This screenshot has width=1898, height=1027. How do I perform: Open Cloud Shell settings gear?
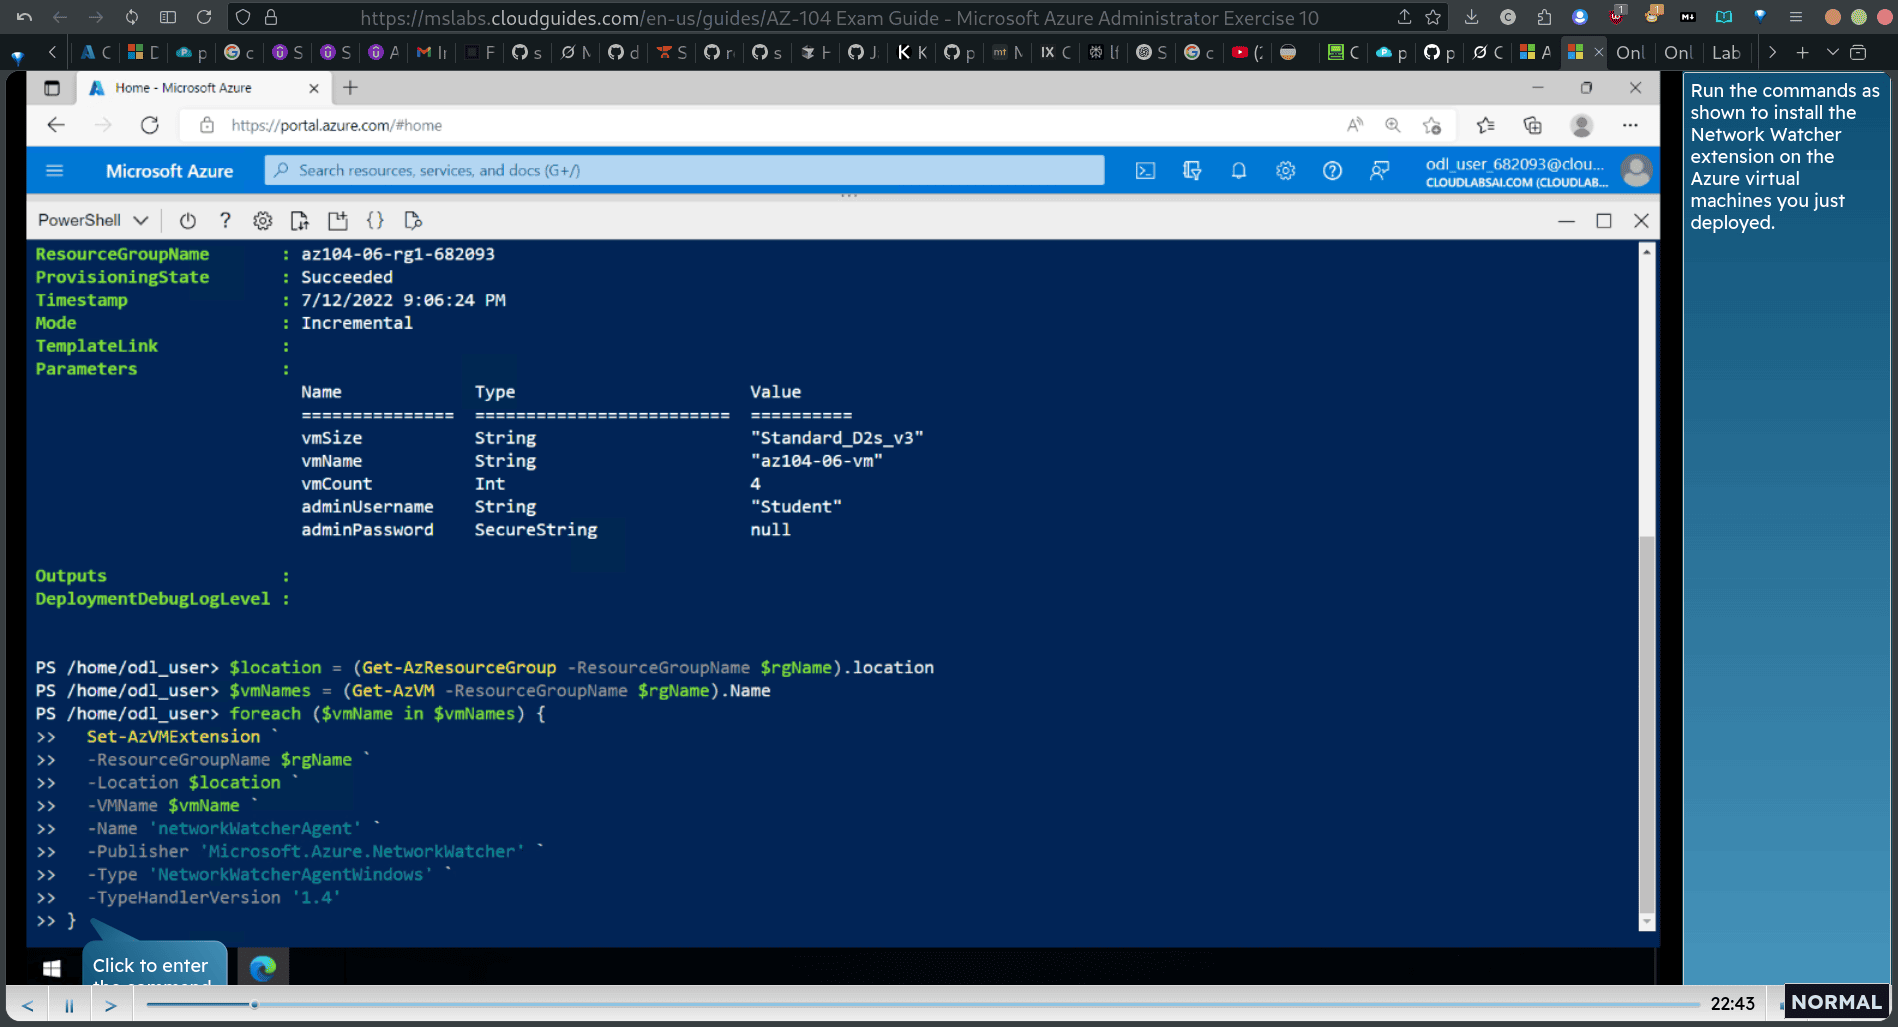point(262,220)
